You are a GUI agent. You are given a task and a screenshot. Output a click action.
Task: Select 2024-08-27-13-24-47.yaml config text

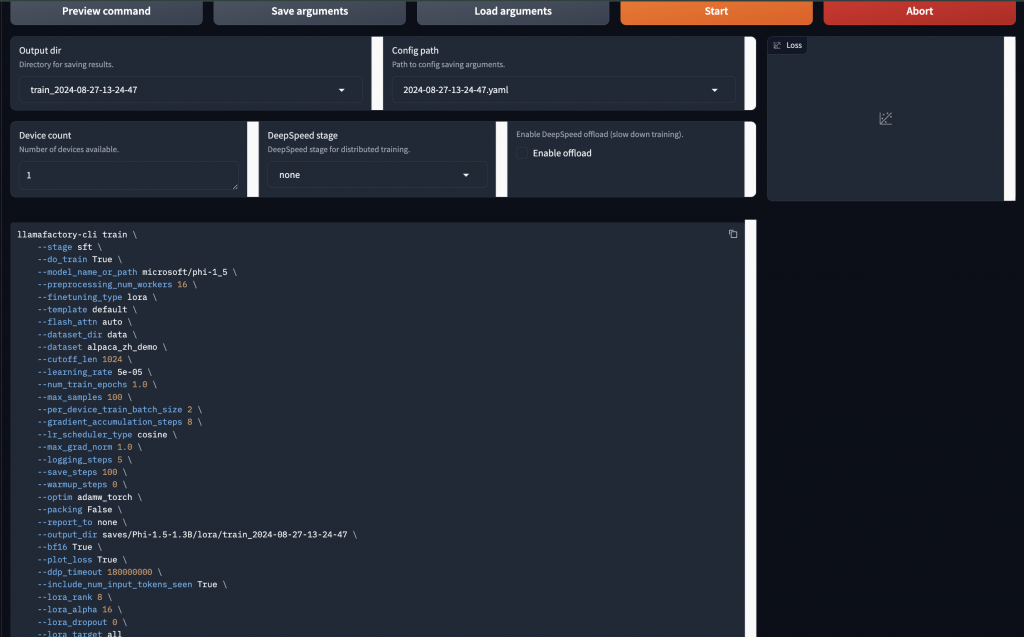456,90
